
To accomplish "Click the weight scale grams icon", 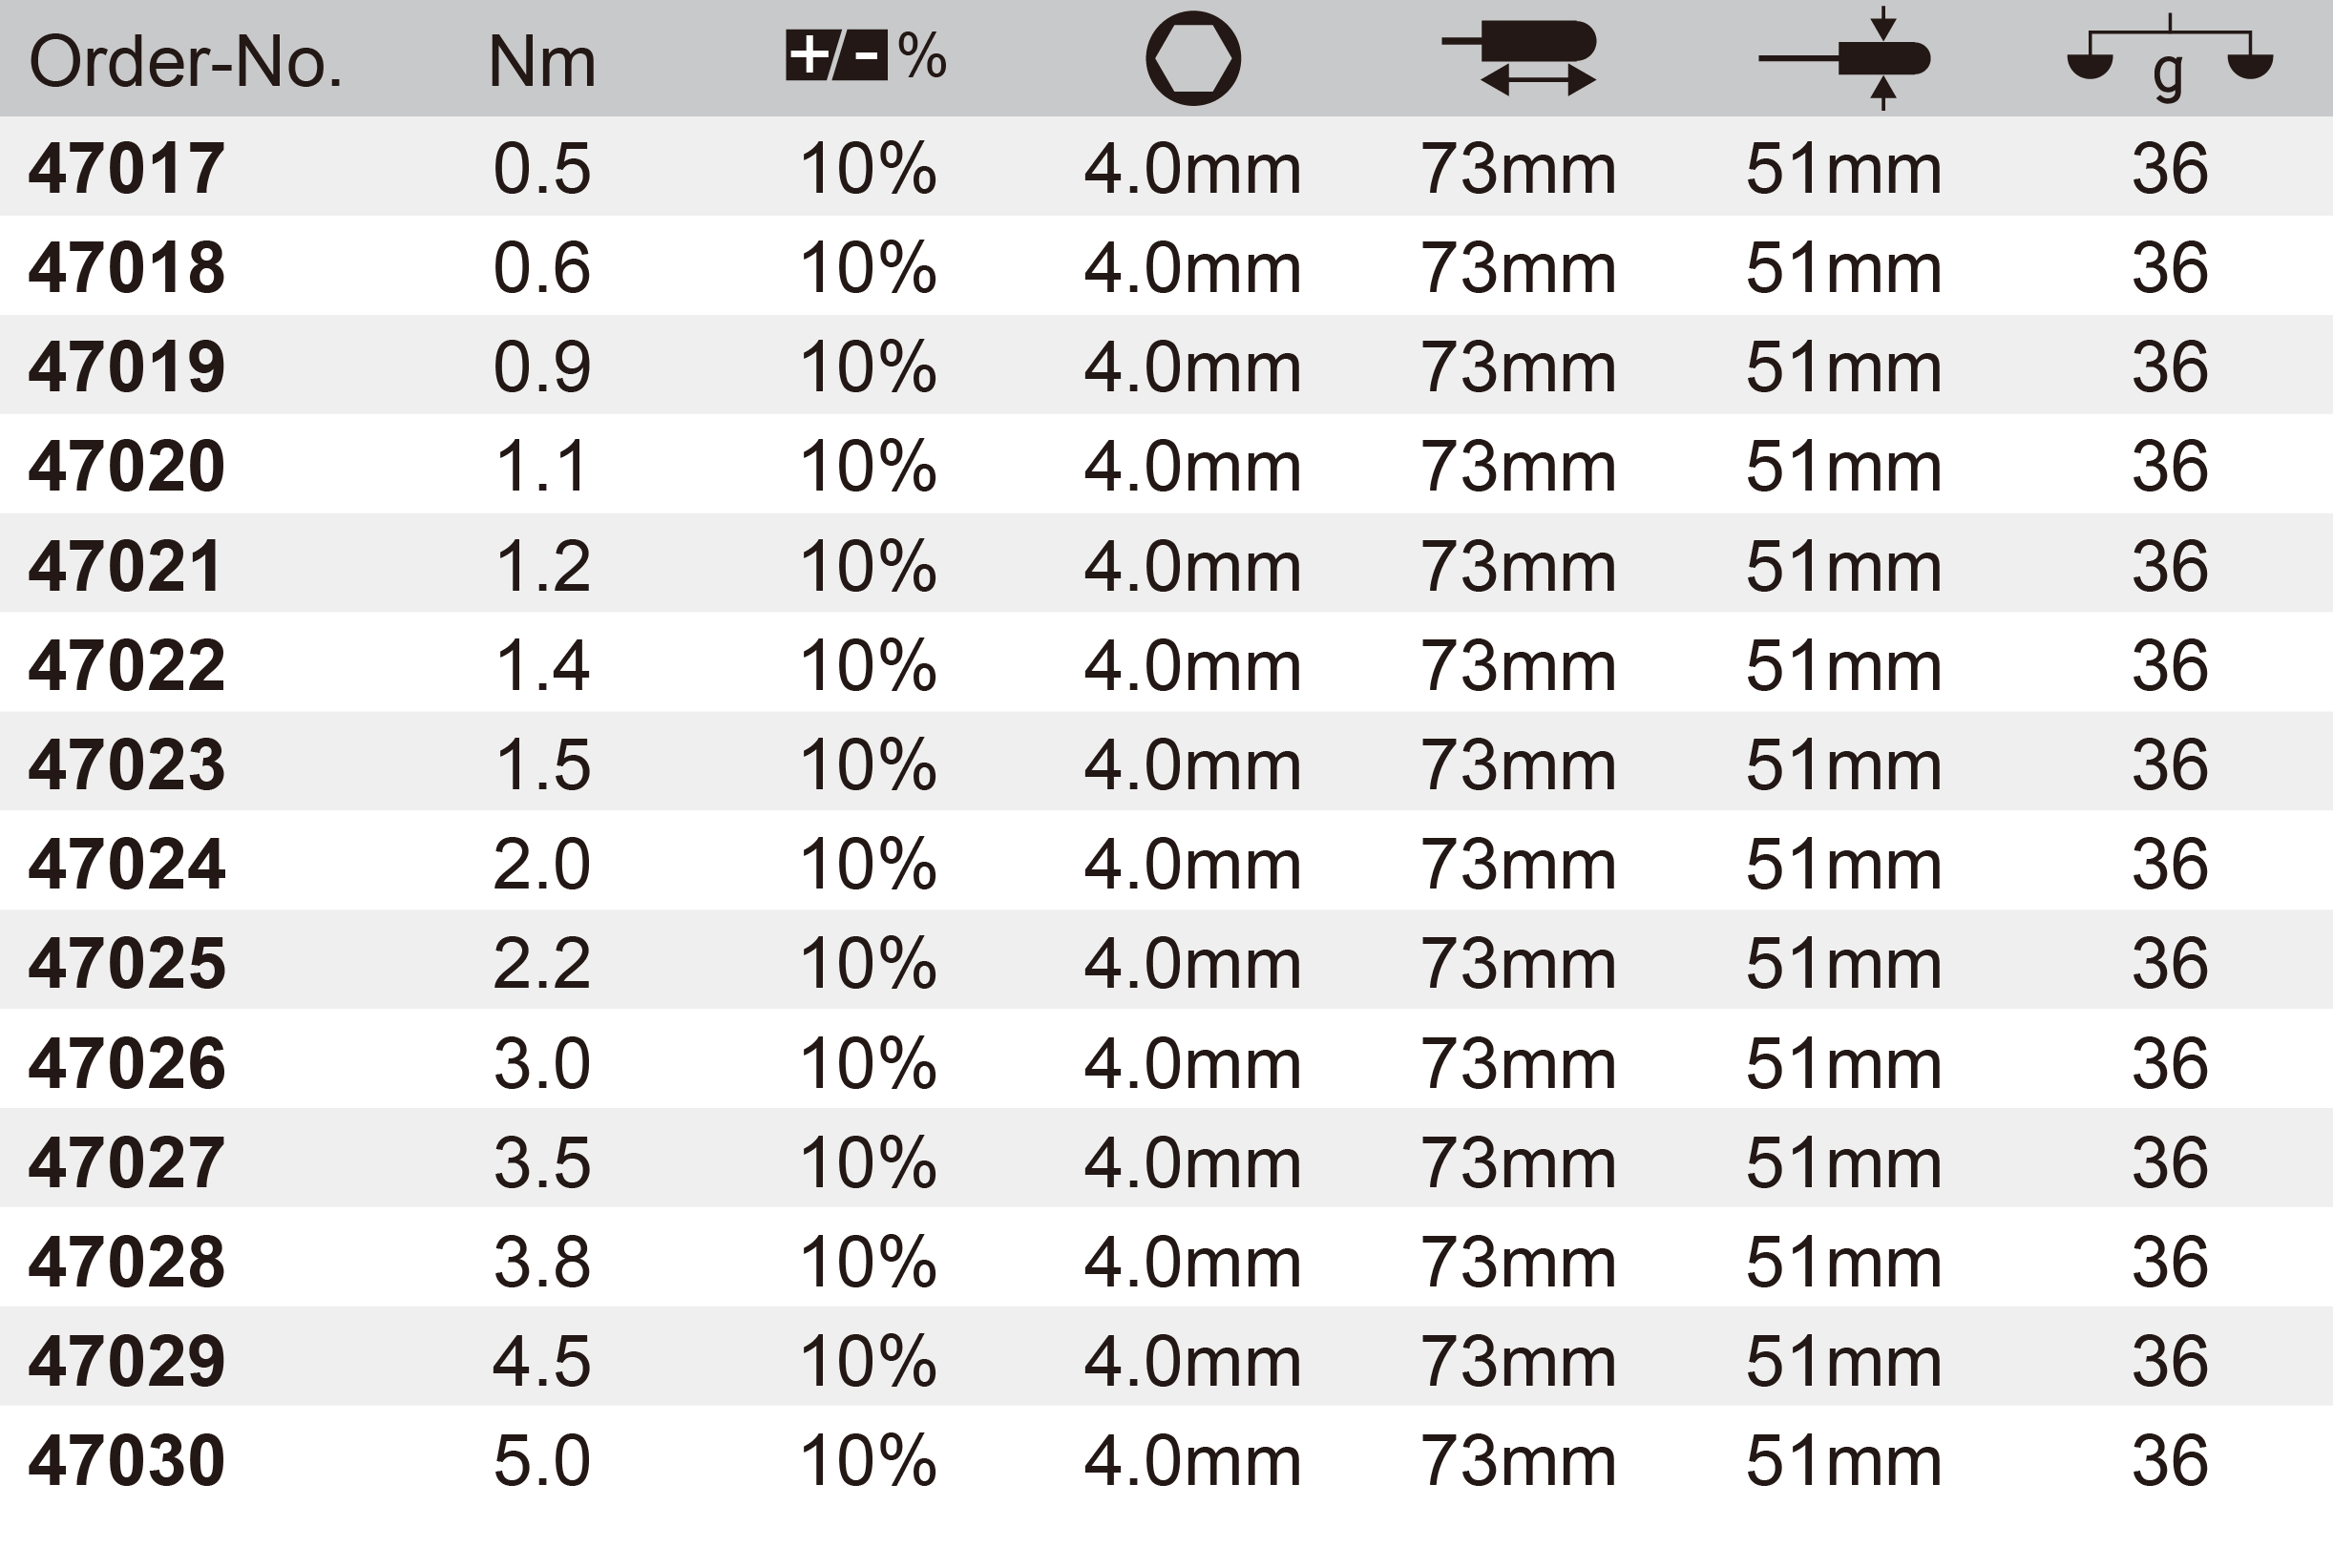I will tap(2169, 58).
